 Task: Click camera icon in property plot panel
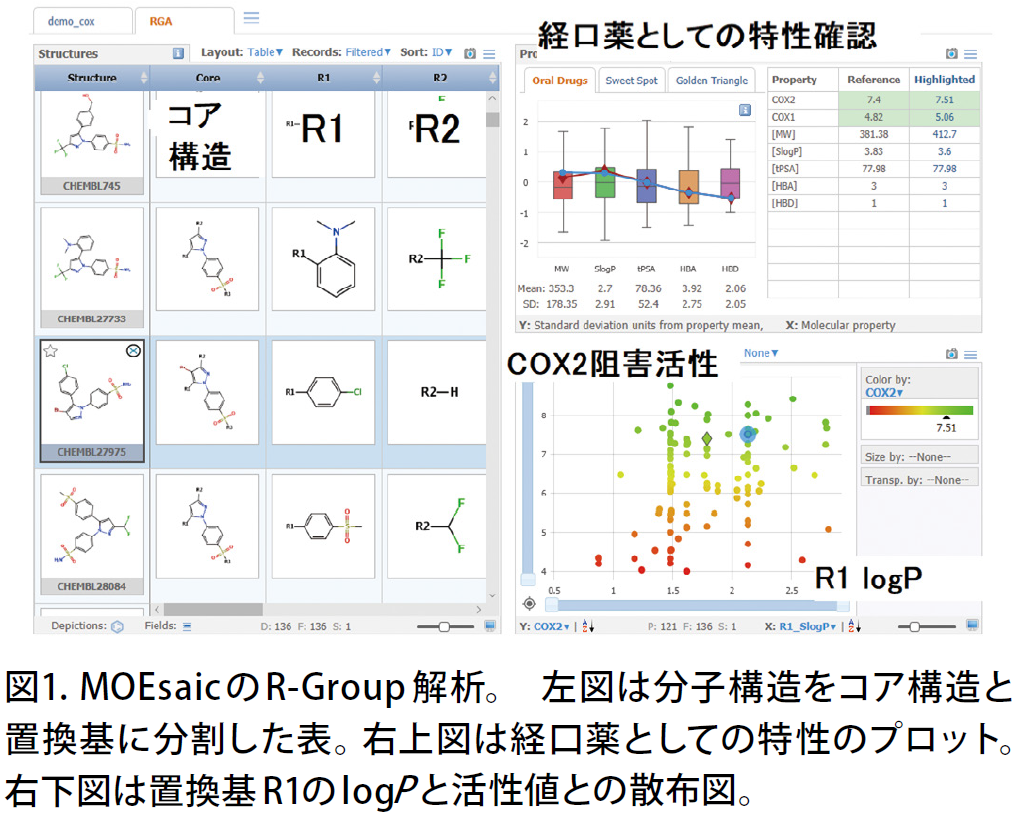(x=952, y=53)
